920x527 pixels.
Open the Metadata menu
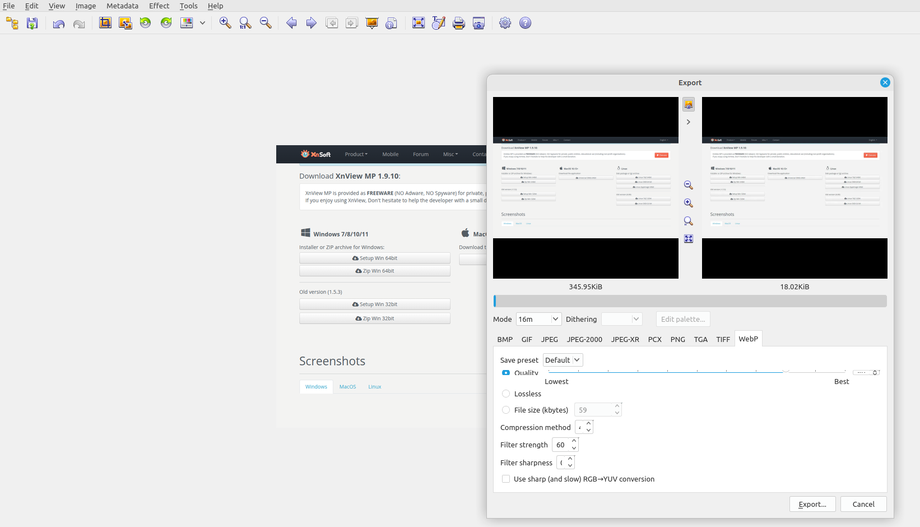point(123,6)
